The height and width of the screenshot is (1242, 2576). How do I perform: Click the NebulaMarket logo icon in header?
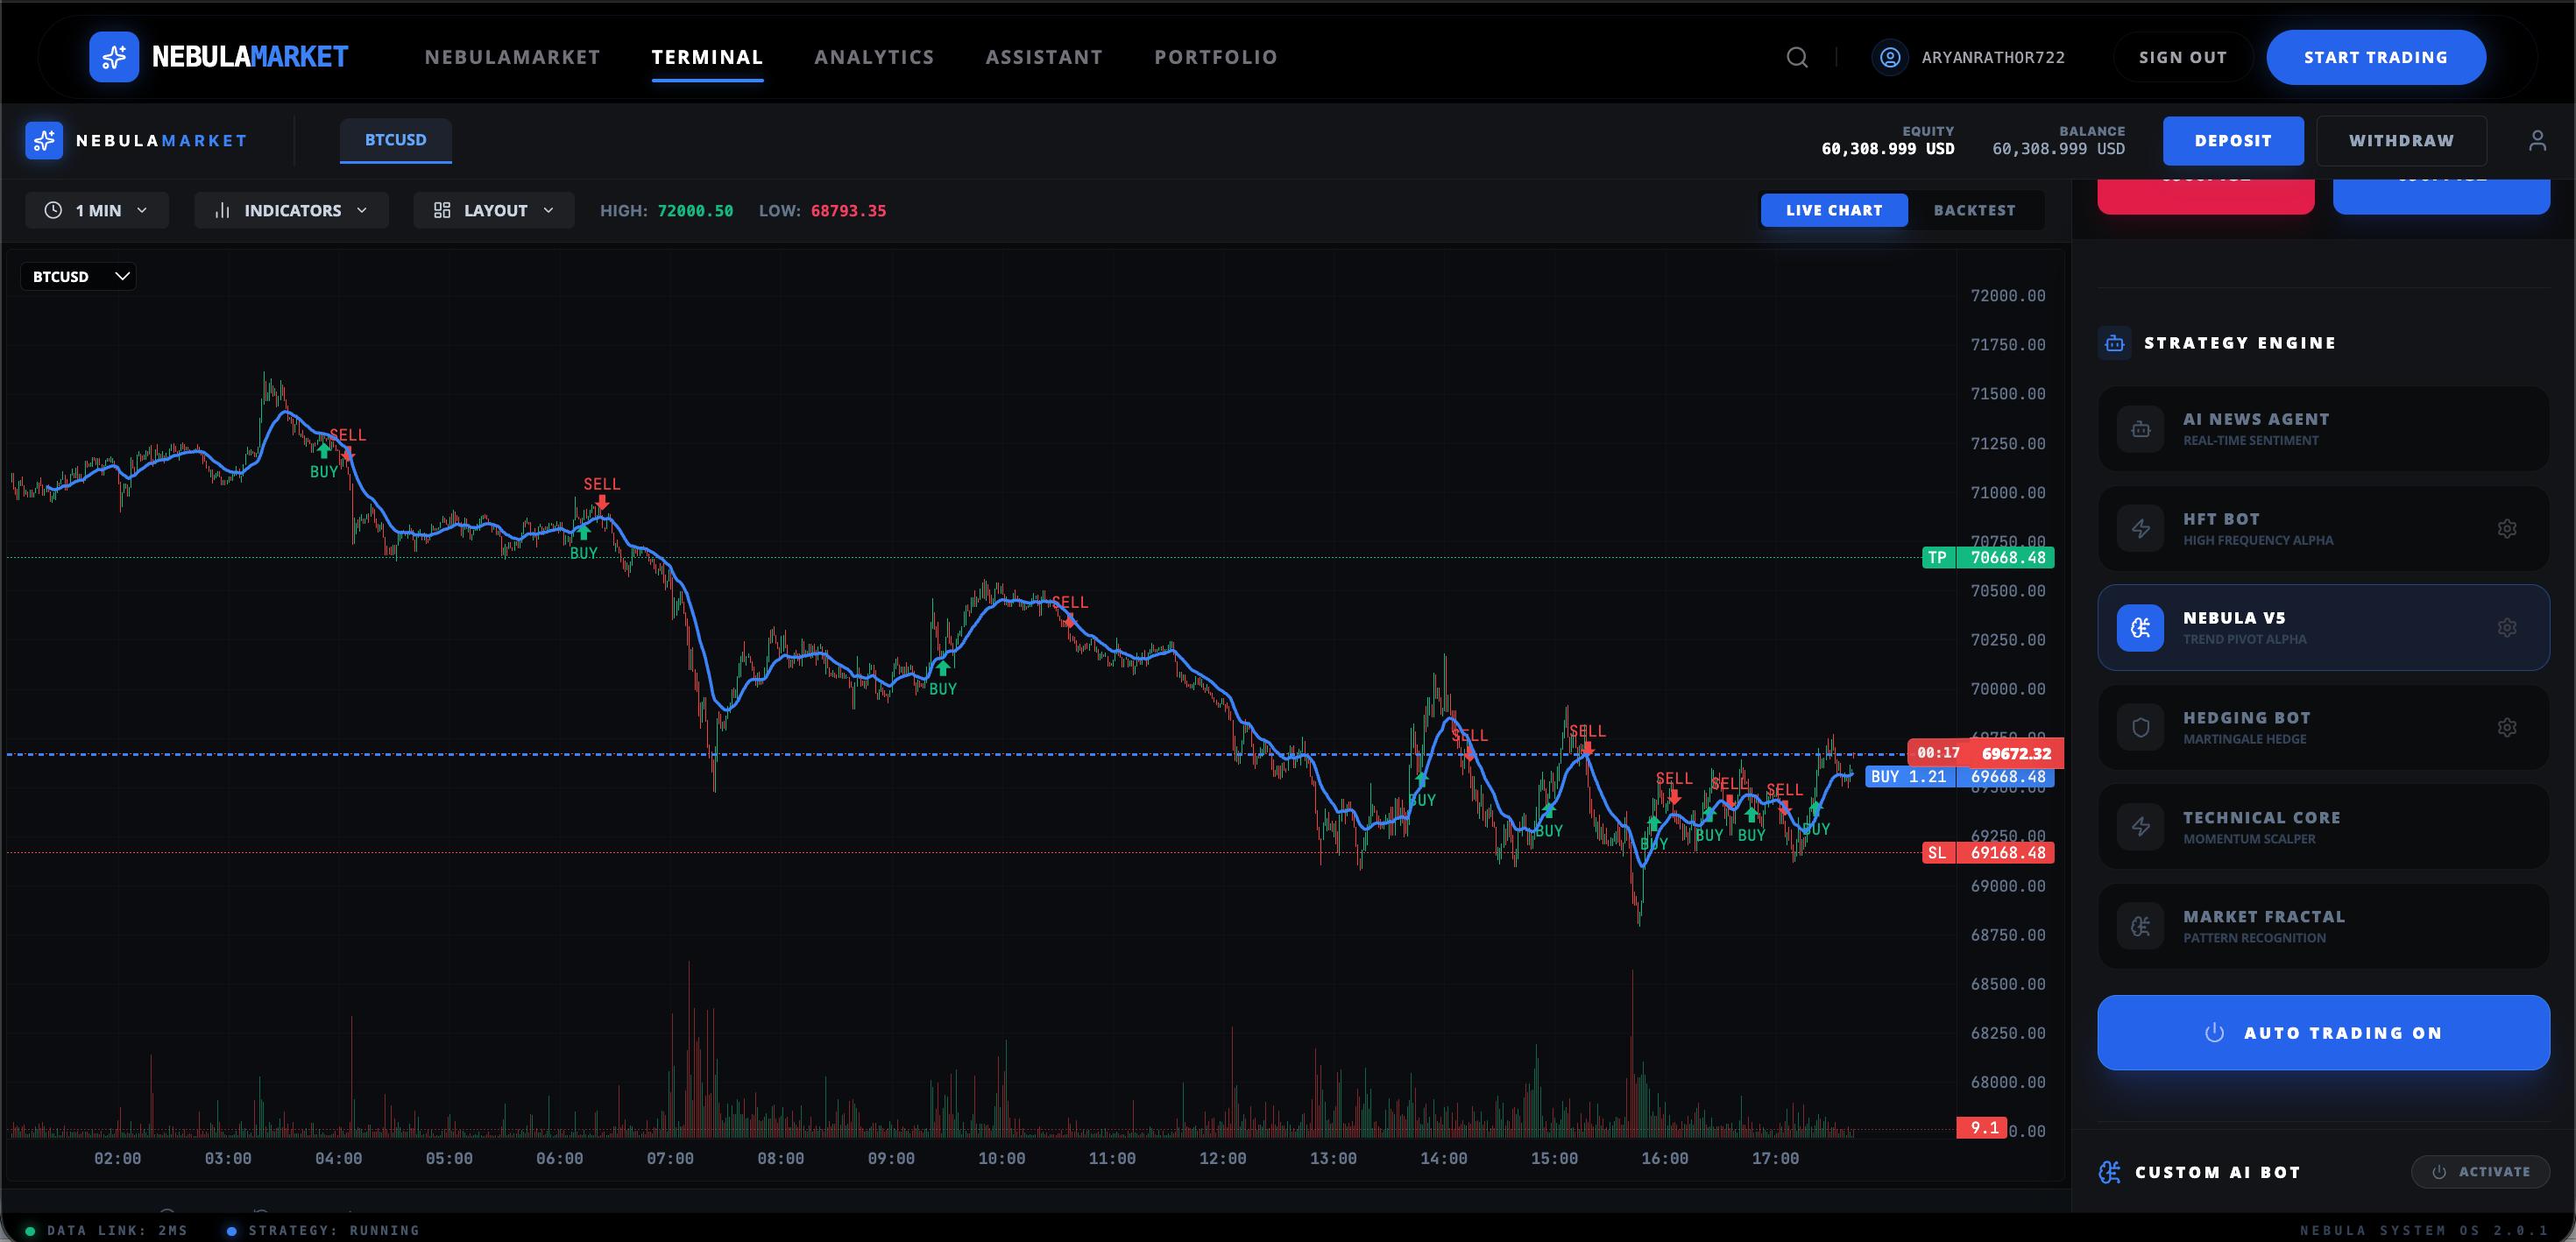click(x=114, y=57)
